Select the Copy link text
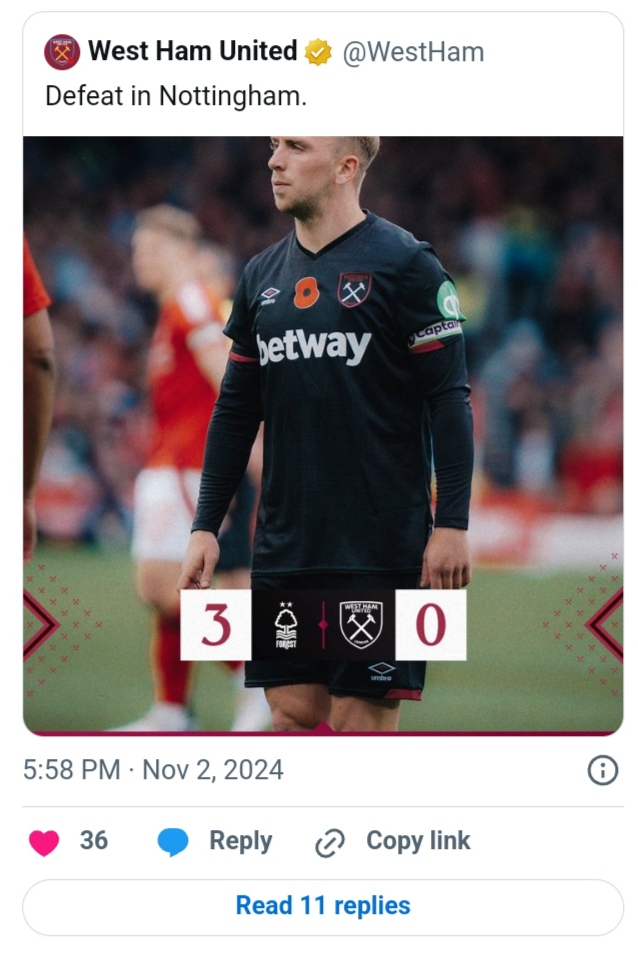This screenshot has width=638, height=956. pyautogui.click(x=418, y=842)
